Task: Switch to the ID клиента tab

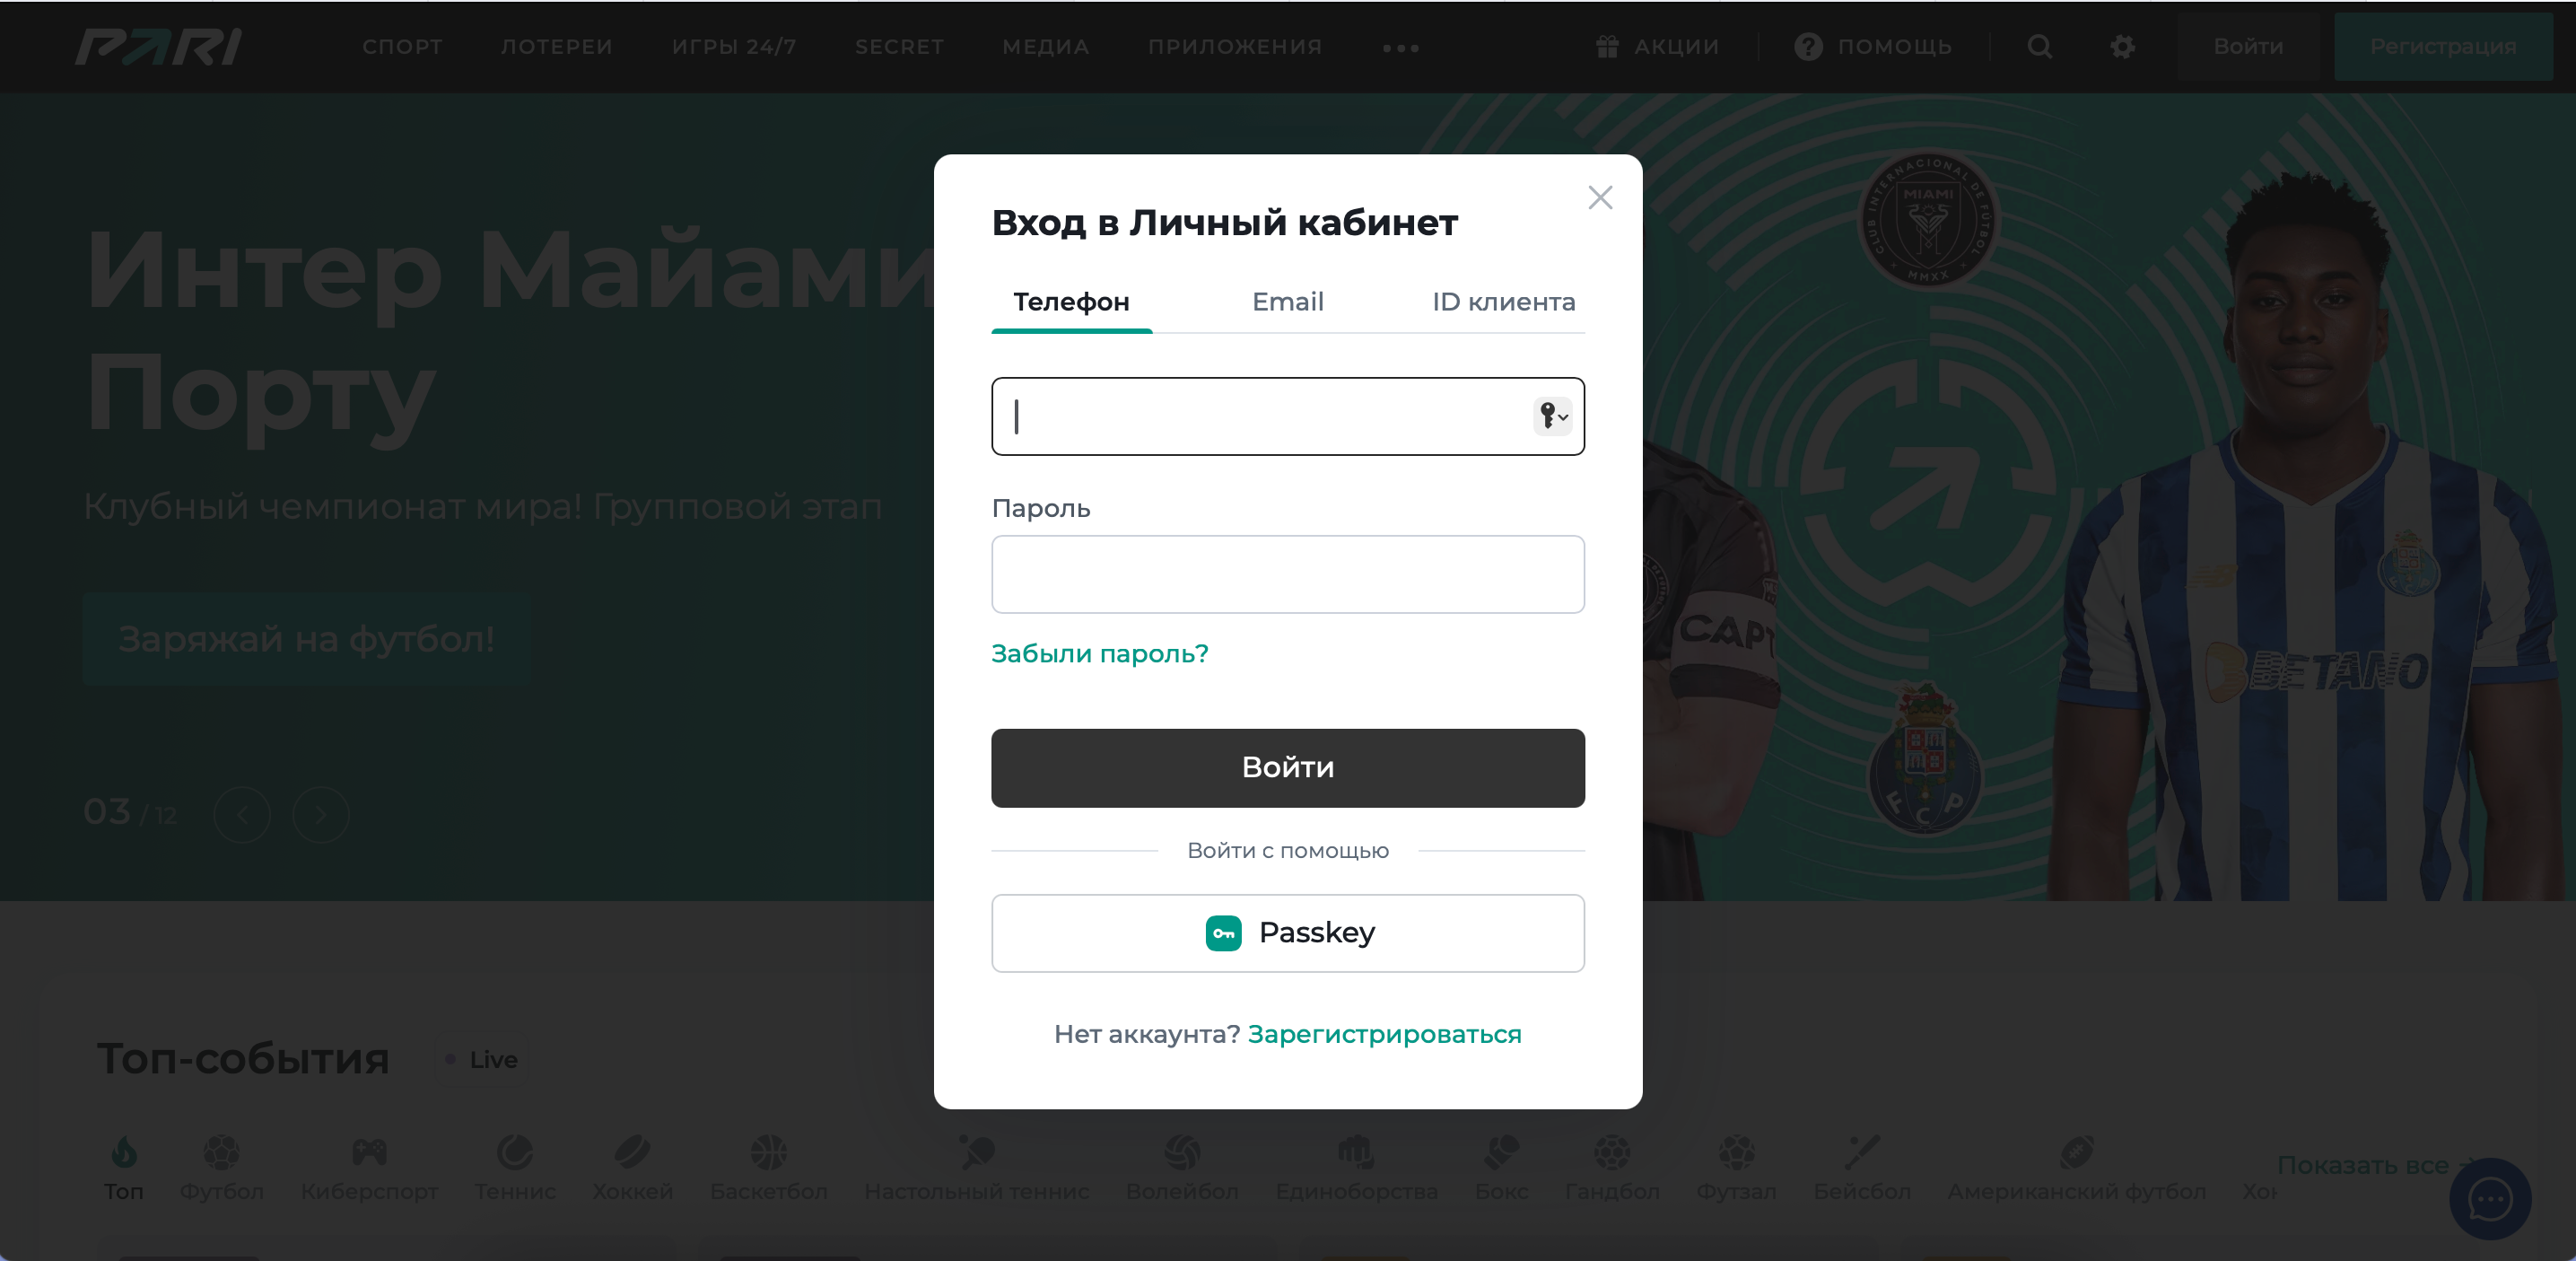Action: pyautogui.click(x=1503, y=302)
